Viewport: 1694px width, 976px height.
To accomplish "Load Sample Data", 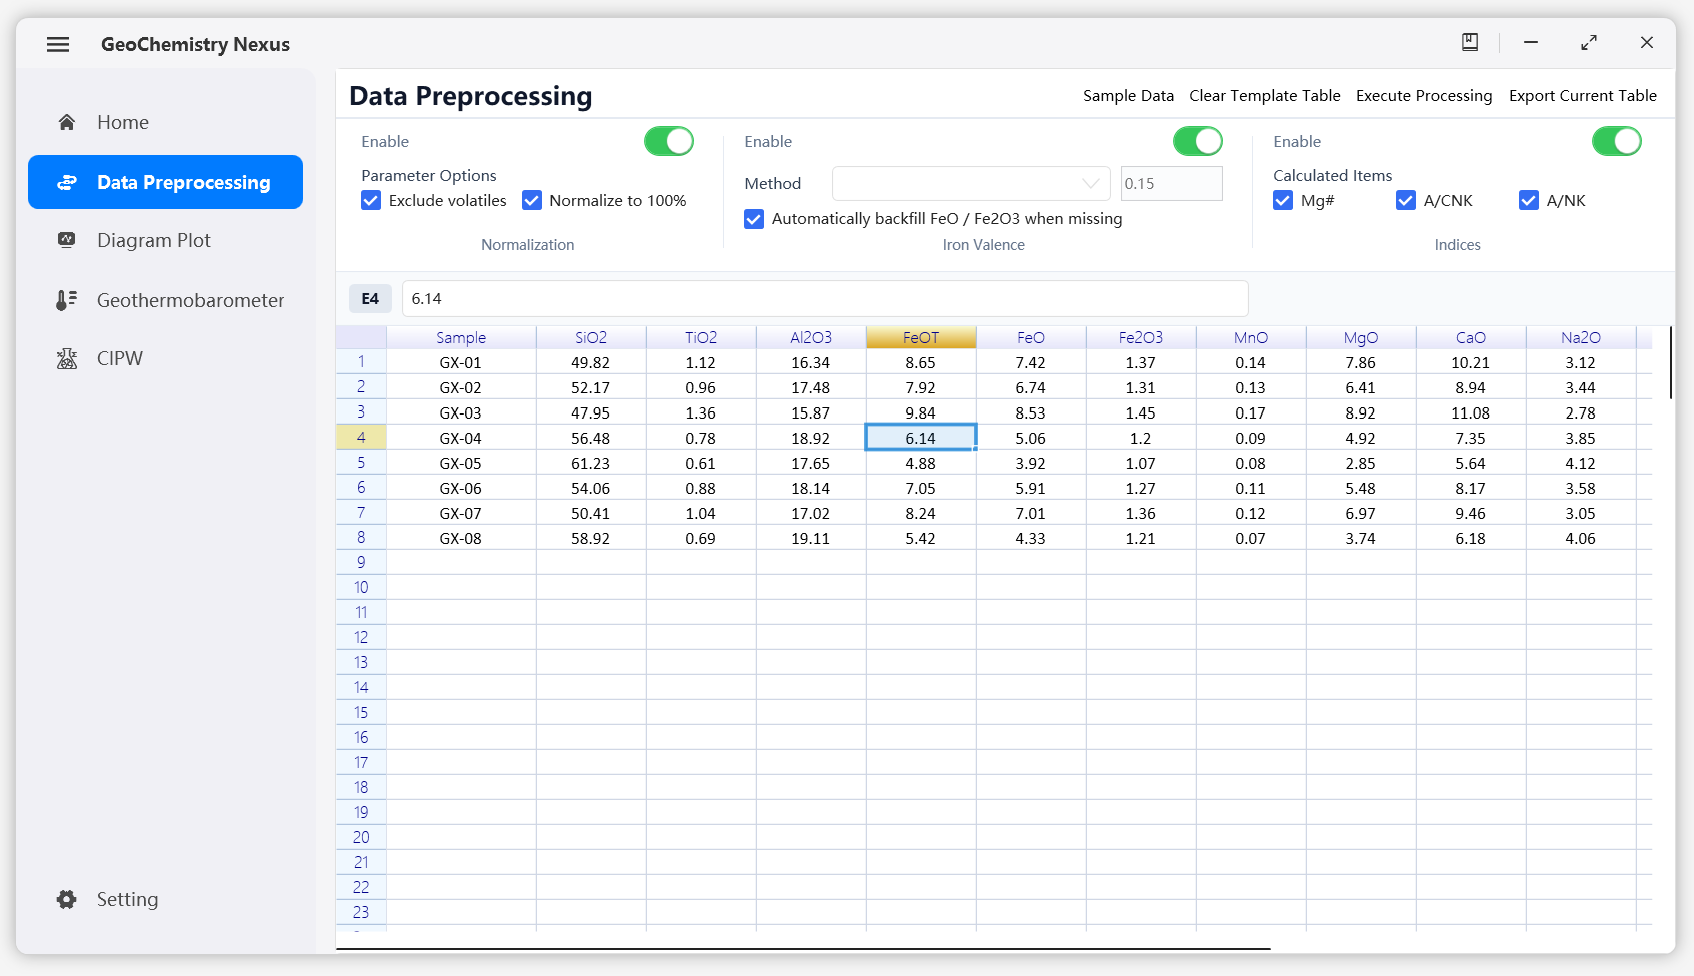I will (1128, 96).
